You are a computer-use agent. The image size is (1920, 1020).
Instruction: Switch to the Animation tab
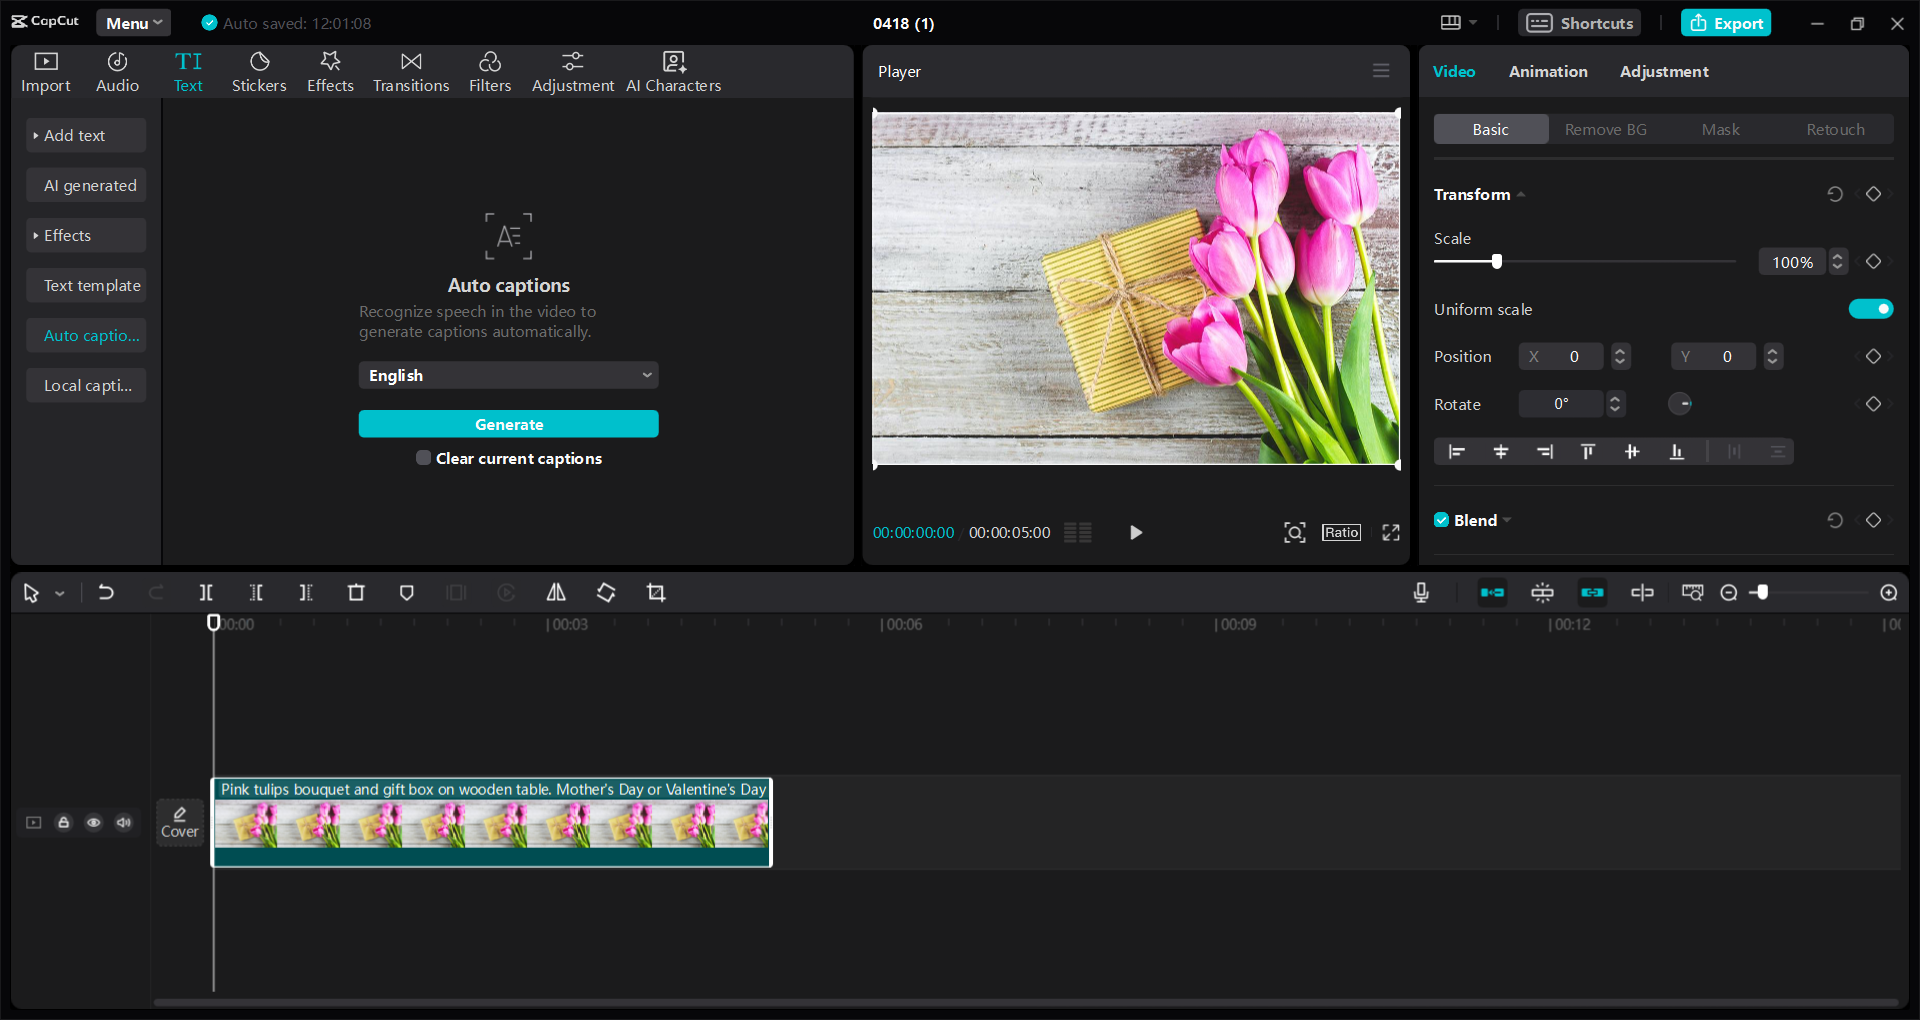pos(1547,71)
